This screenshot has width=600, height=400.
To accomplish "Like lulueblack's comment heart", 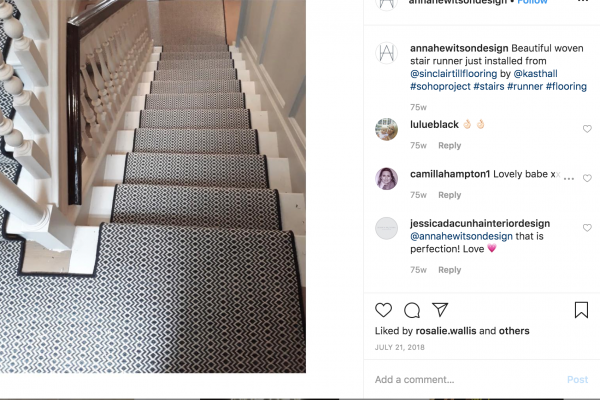I will [x=587, y=129].
